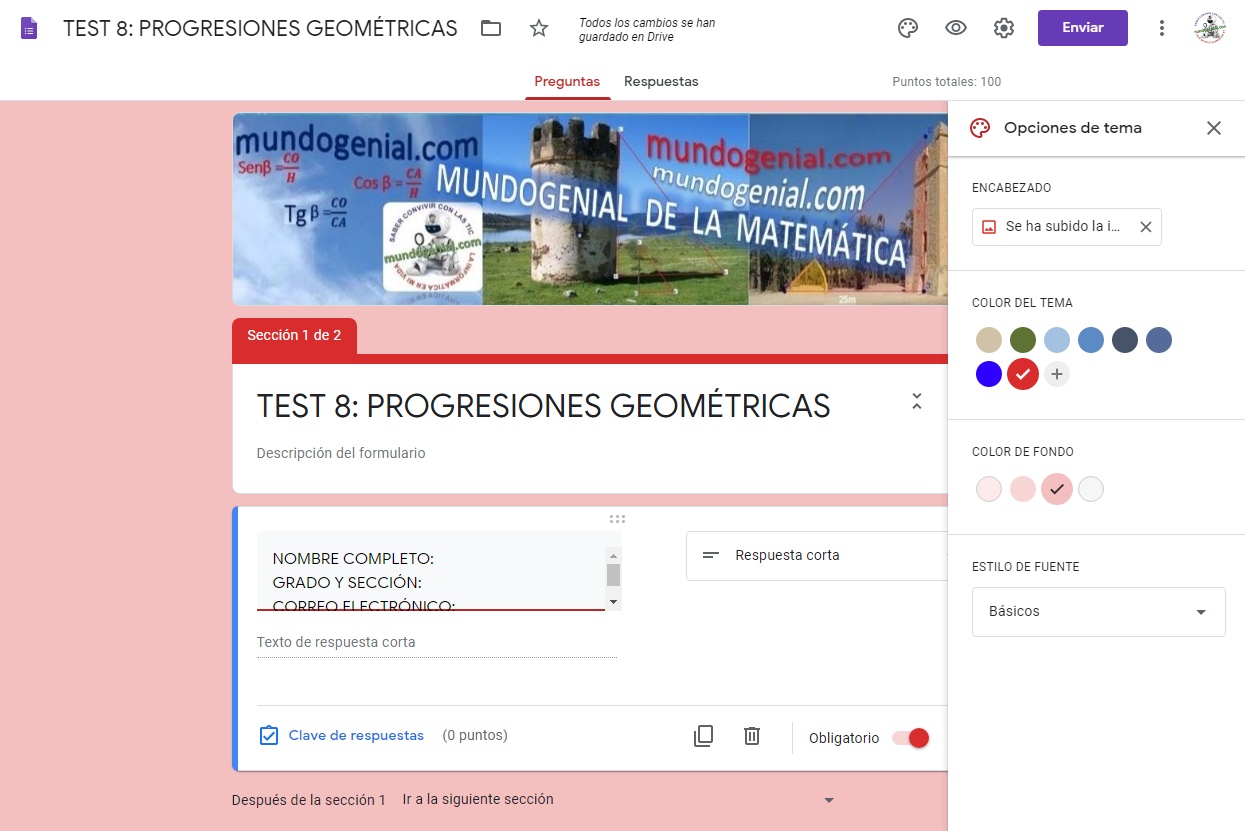Switch to Respuestas tab
1245x831 pixels.
pyautogui.click(x=661, y=82)
